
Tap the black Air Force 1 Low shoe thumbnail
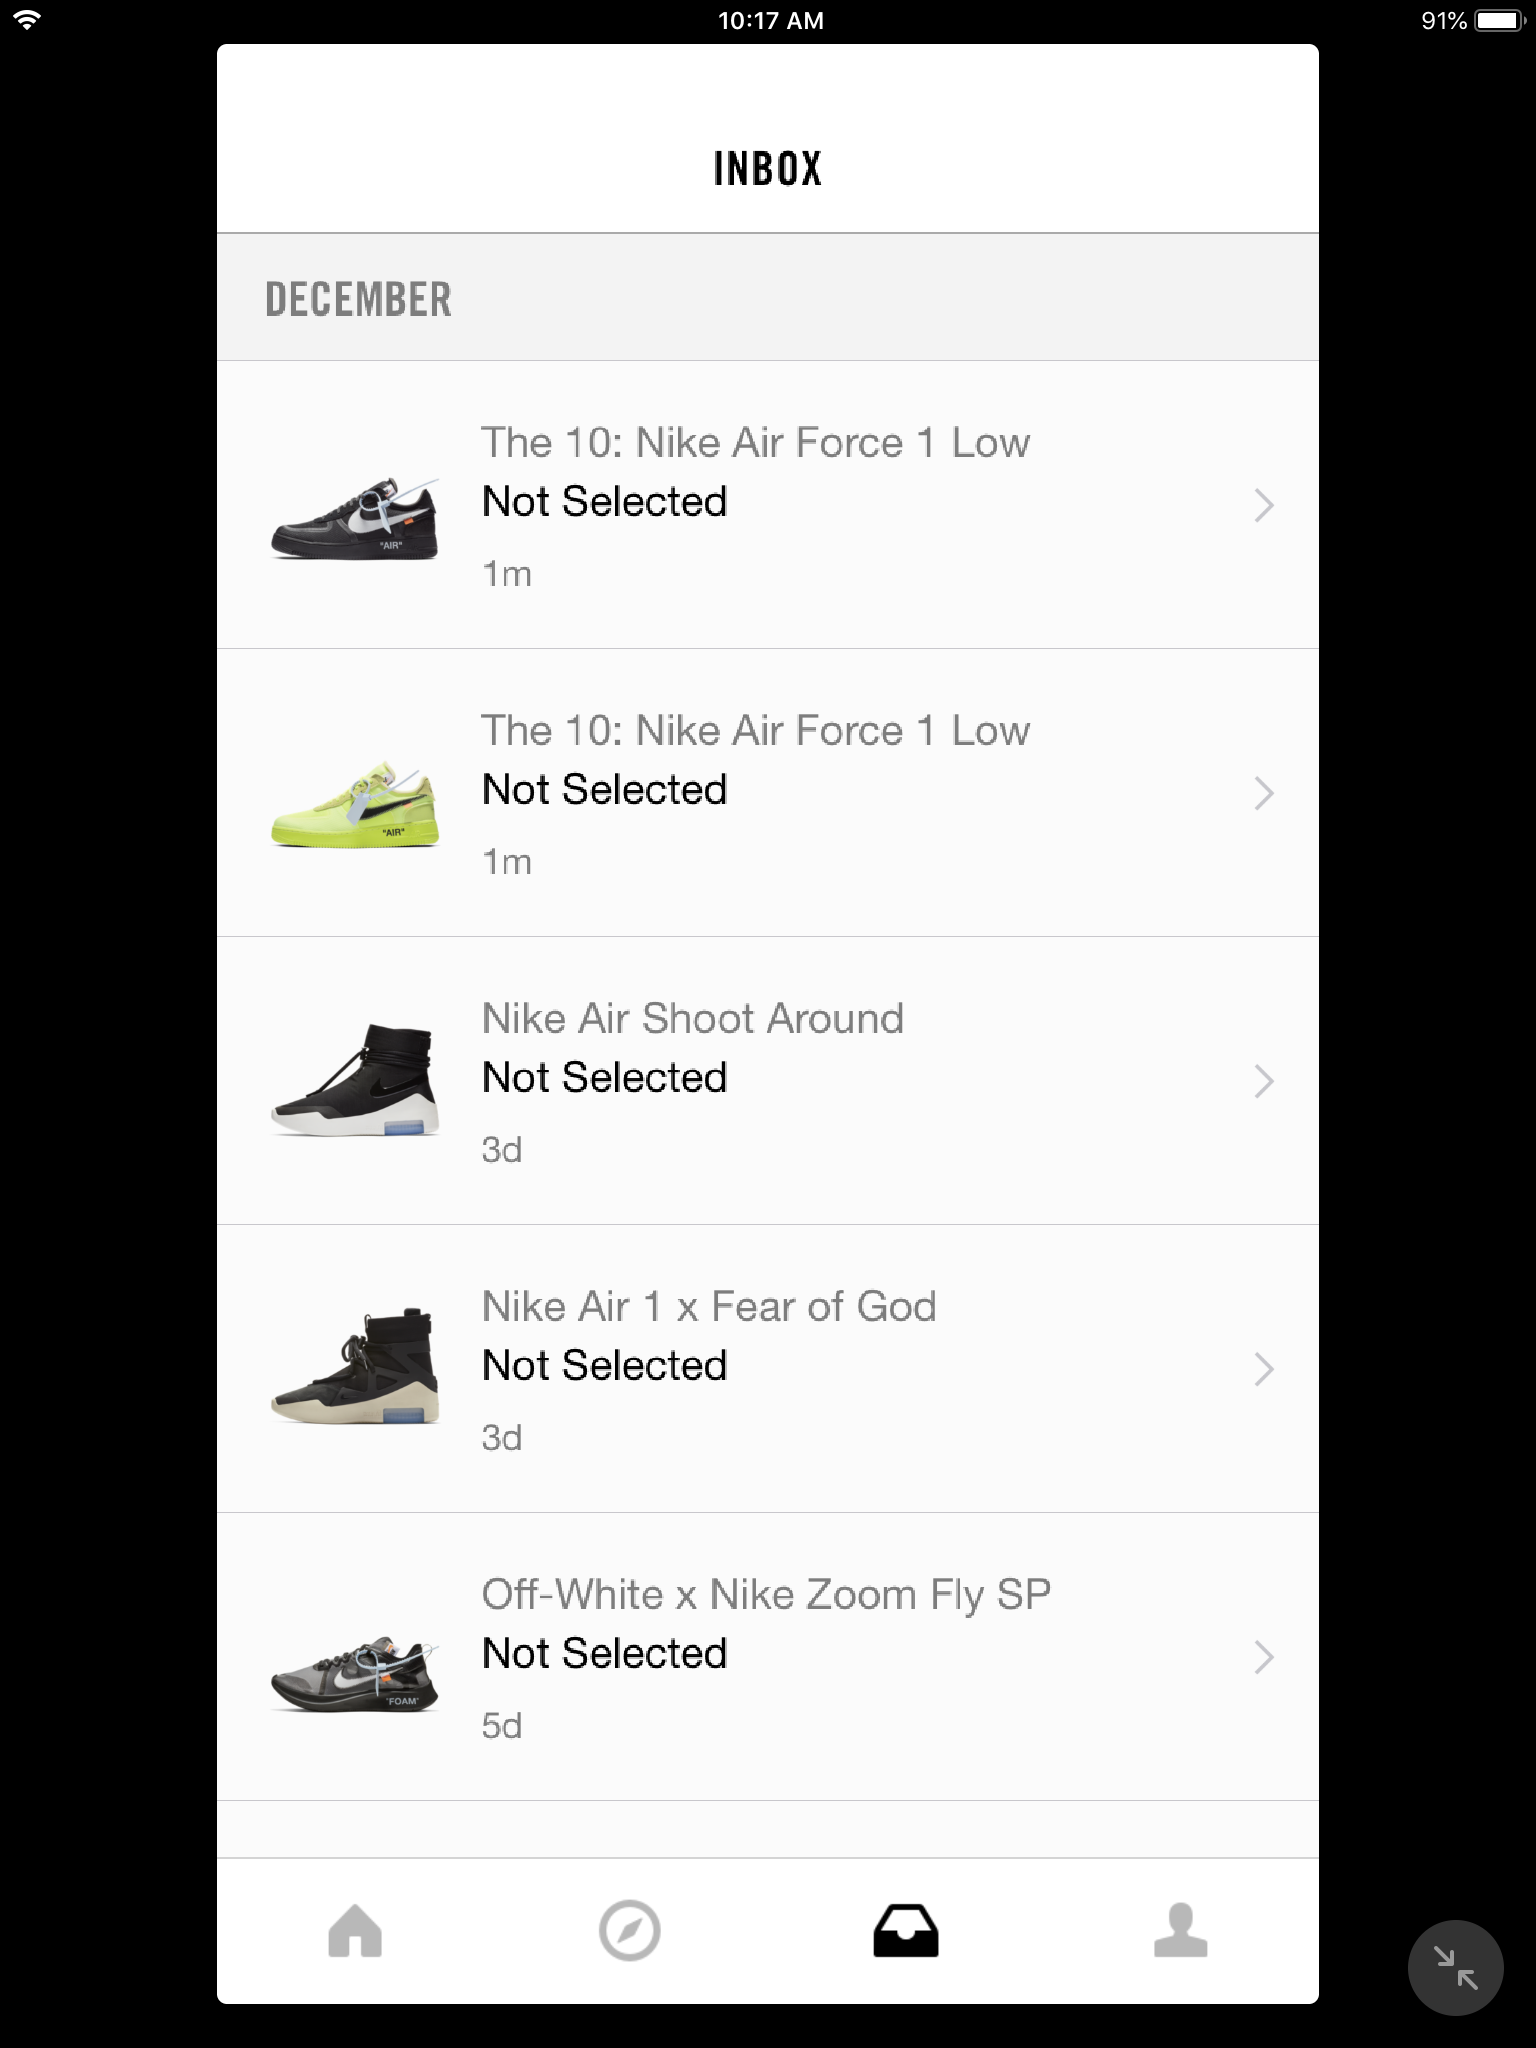click(x=355, y=519)
